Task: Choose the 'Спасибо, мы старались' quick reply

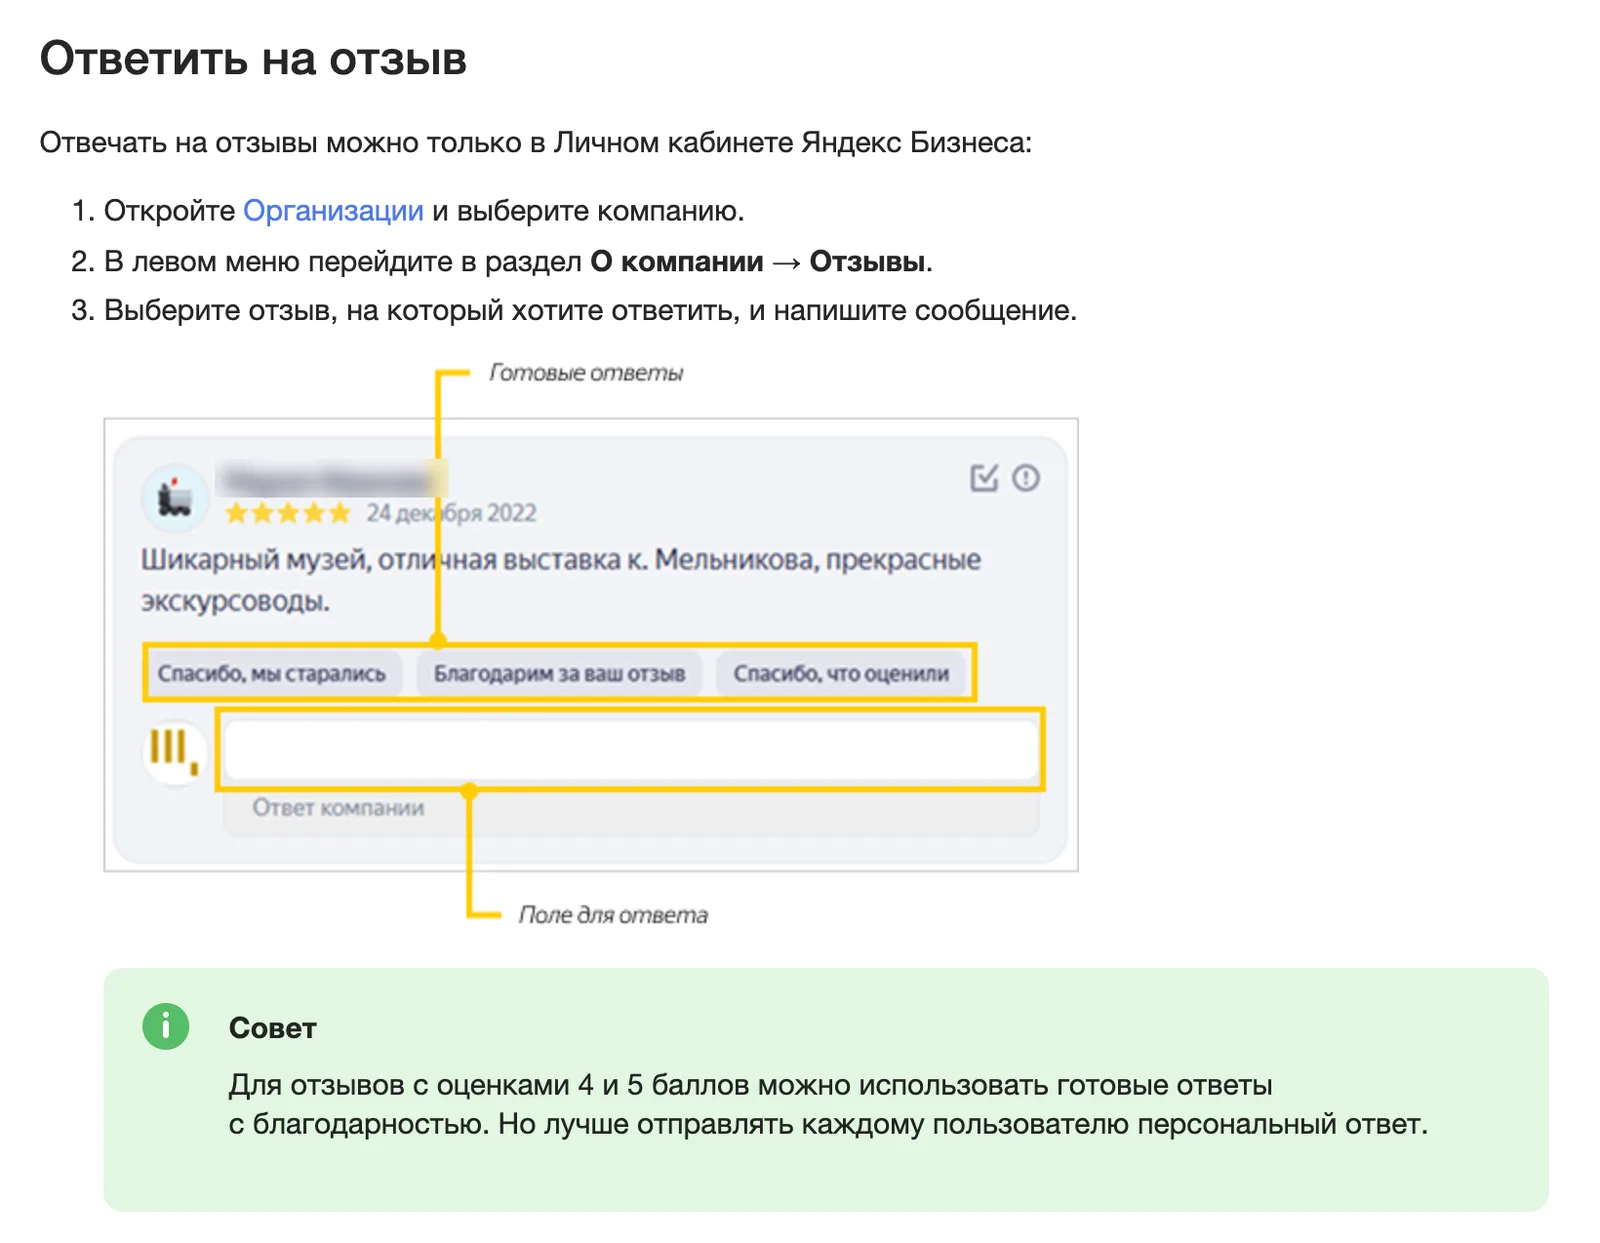Action: coord(272,673)
